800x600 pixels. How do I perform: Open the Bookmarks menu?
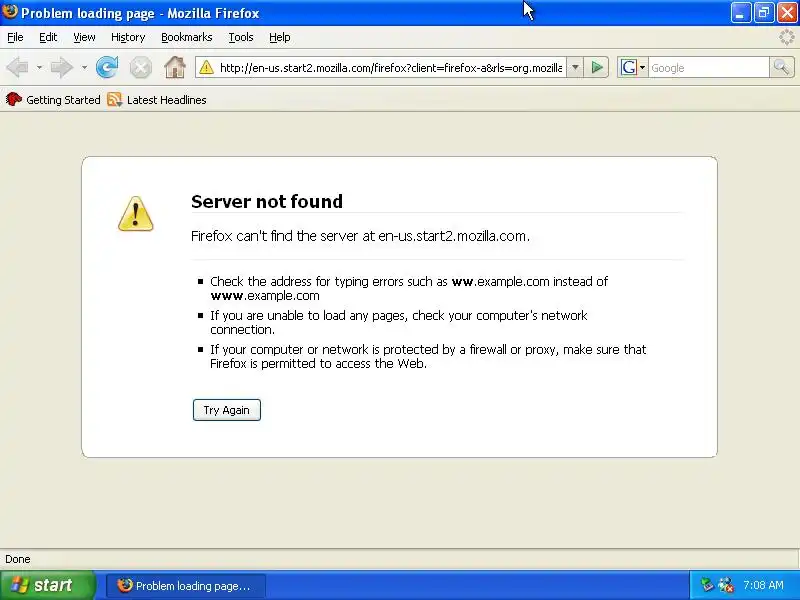[x=187, y=37]
